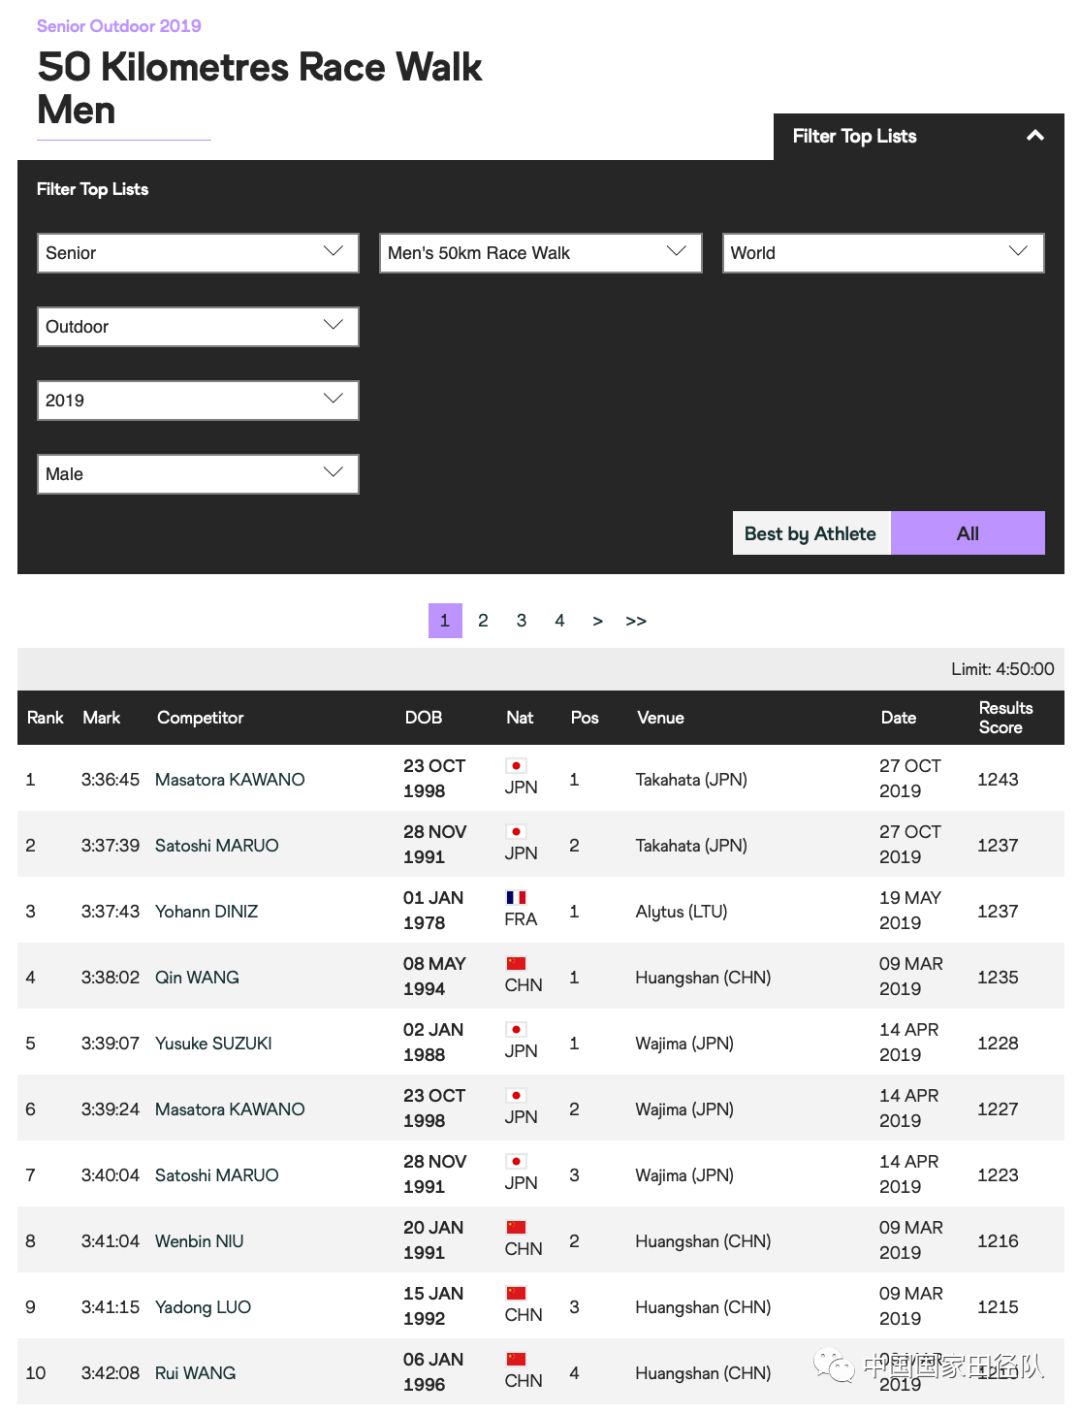This screenshot has width=1080, height=1414.
Task: Open the World region dropdown
Action: pos(883,253)
